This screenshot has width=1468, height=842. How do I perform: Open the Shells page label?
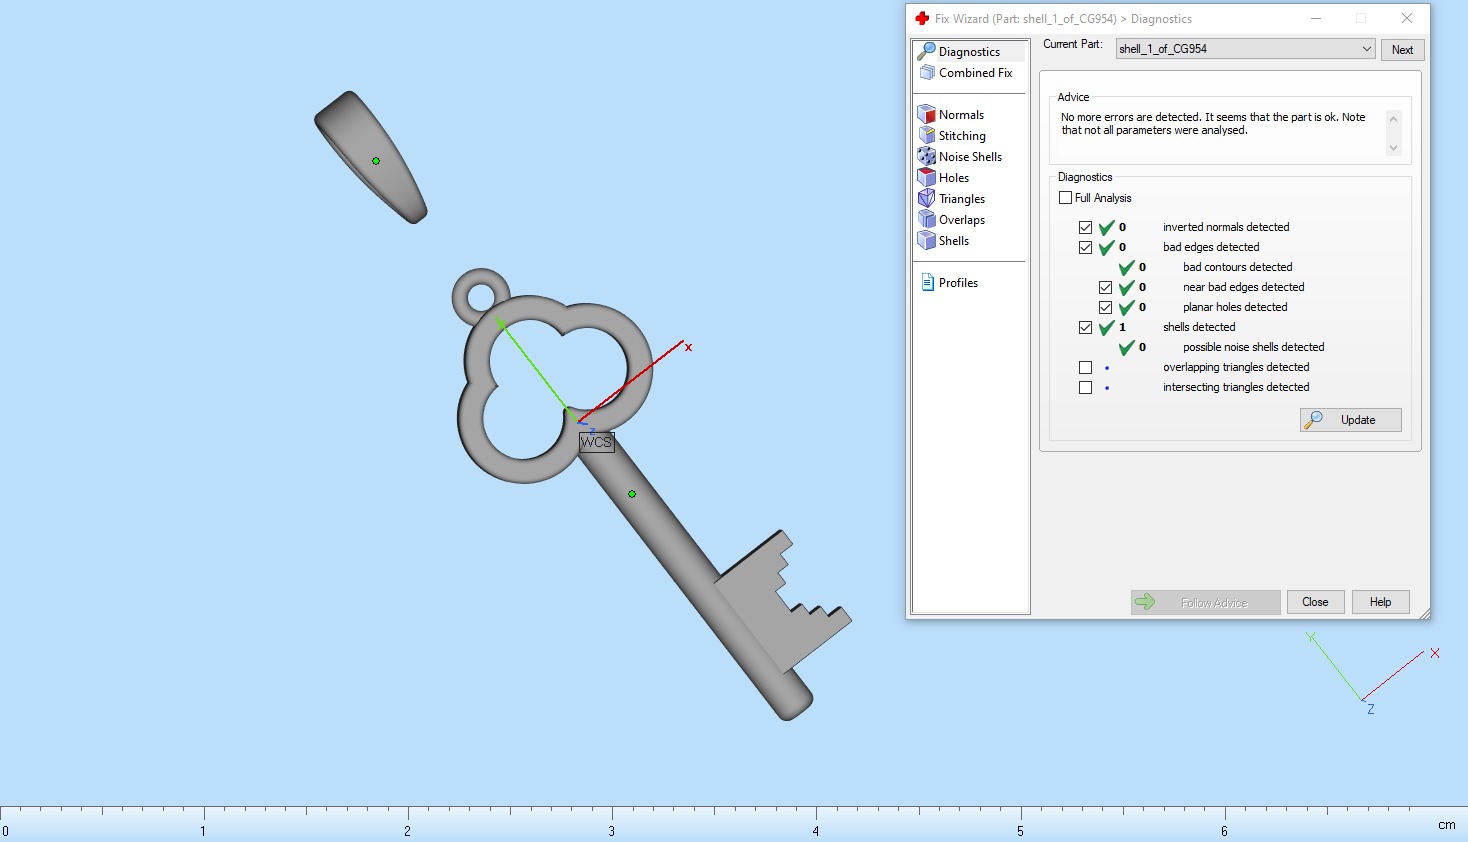[x=954, y=241]
